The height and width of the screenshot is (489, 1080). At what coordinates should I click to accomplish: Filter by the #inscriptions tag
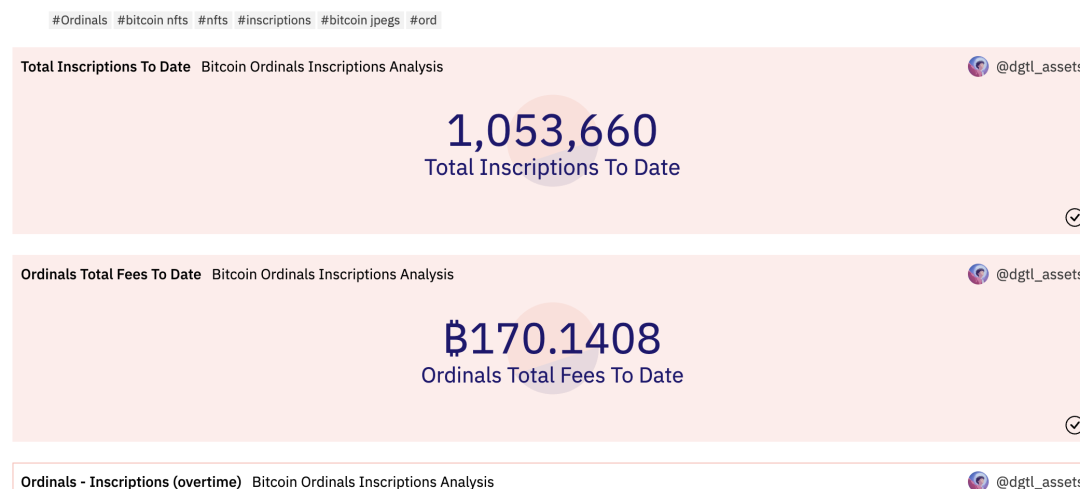274,20
